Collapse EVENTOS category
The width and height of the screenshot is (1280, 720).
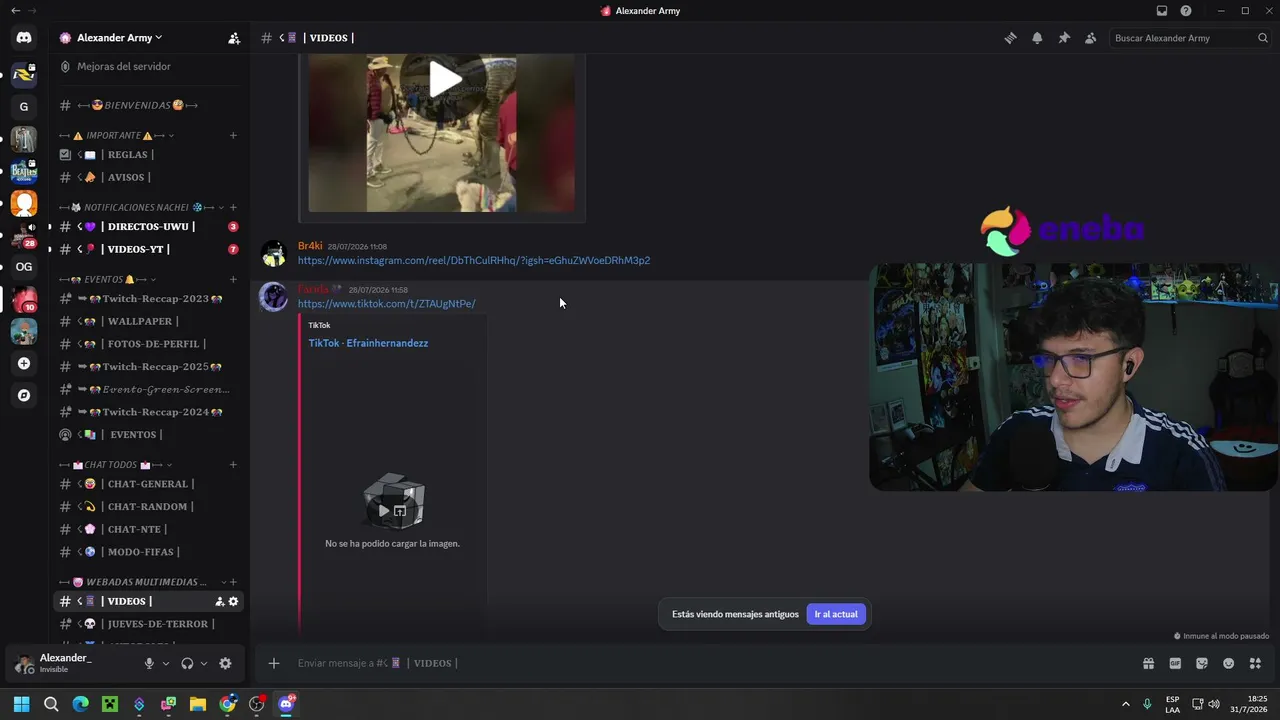tap(107, 279)
